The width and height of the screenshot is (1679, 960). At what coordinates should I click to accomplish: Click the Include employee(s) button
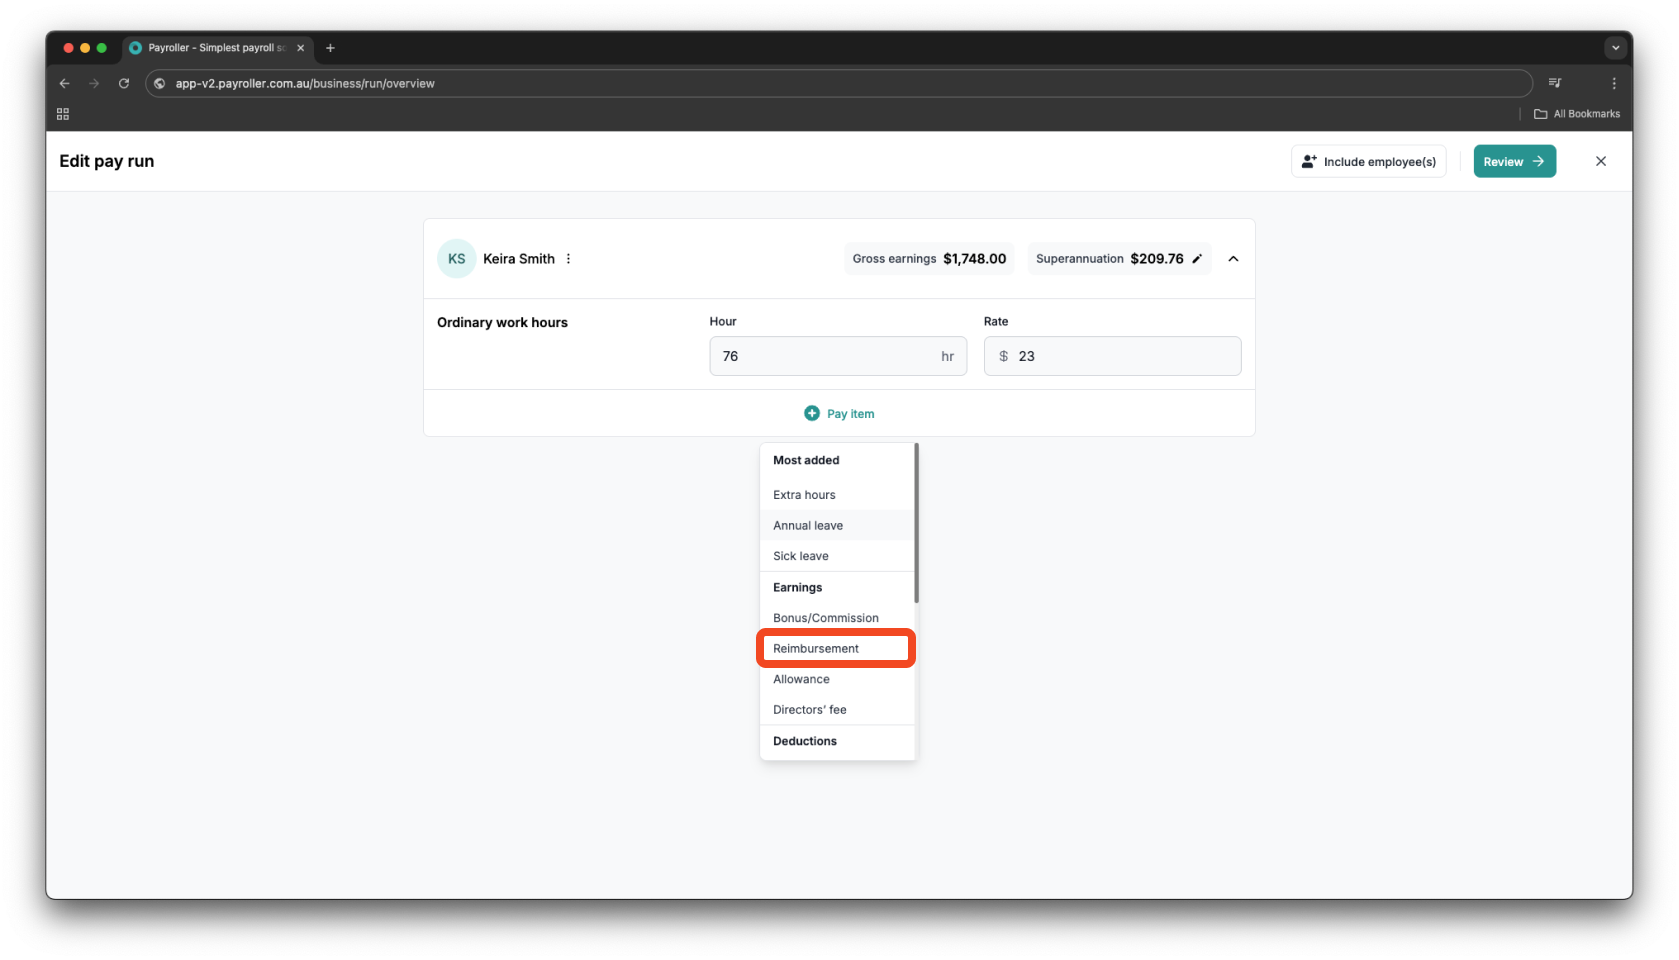pyautogui.click(x=1369, y=161)
